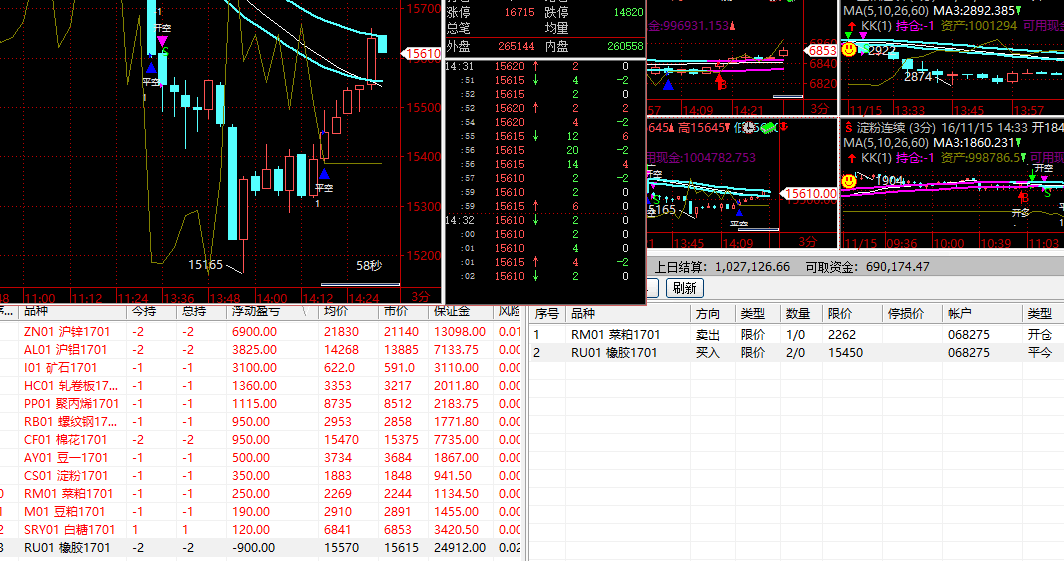The width and height of the screenshot is (1064, 561).
Task: Click the 15610 price tag on main chart axis
Action: pos(422,53)
